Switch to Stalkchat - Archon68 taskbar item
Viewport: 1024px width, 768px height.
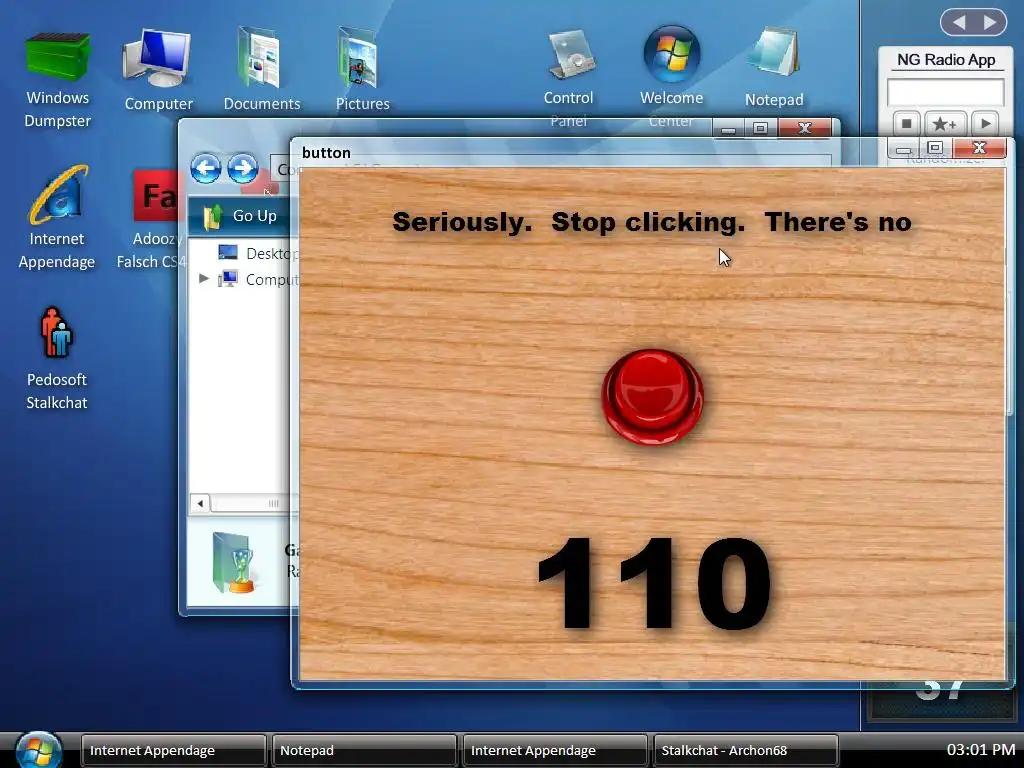pos(745,750)
